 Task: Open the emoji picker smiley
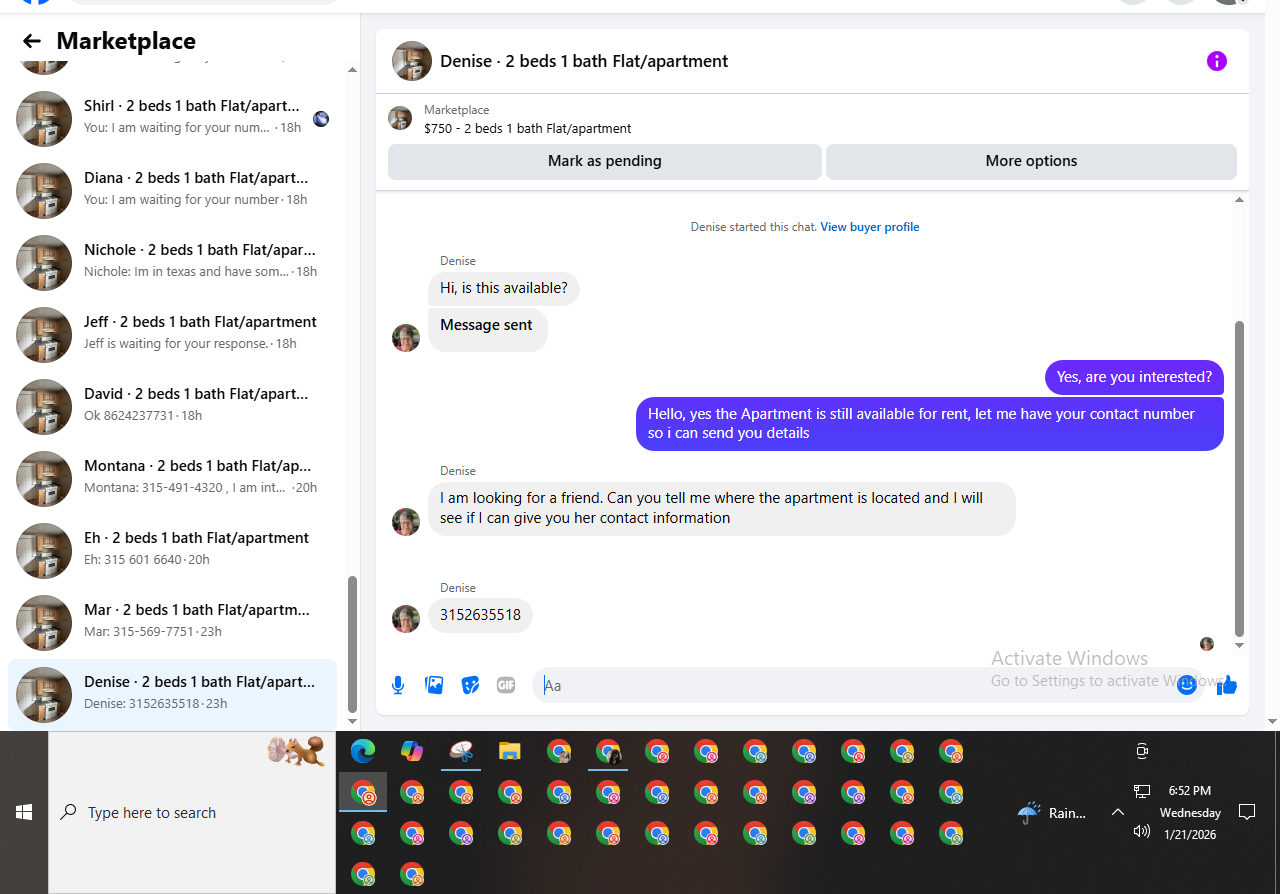1187,685
